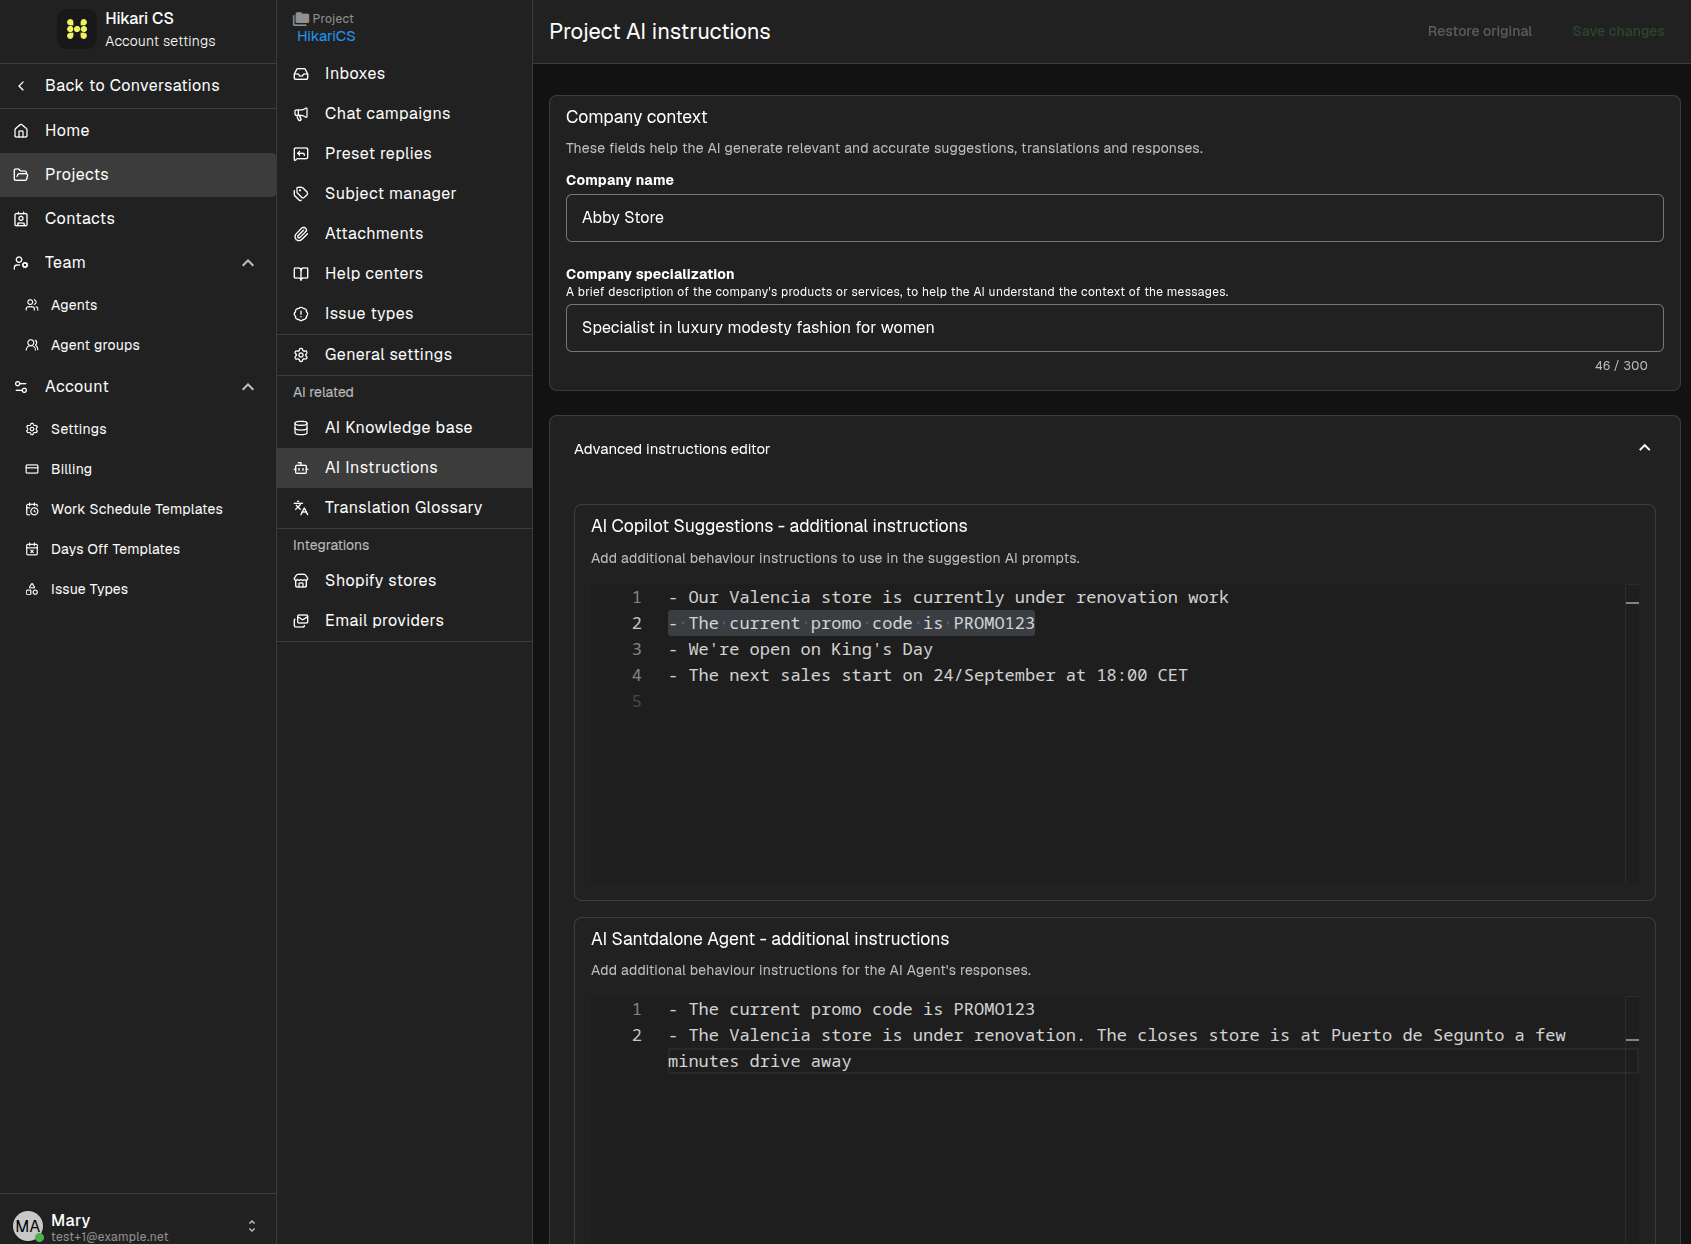This screenshot has height=1244, width=1691.
Task: Click the Hikari CS logo icon
Action: click(77, 29)
